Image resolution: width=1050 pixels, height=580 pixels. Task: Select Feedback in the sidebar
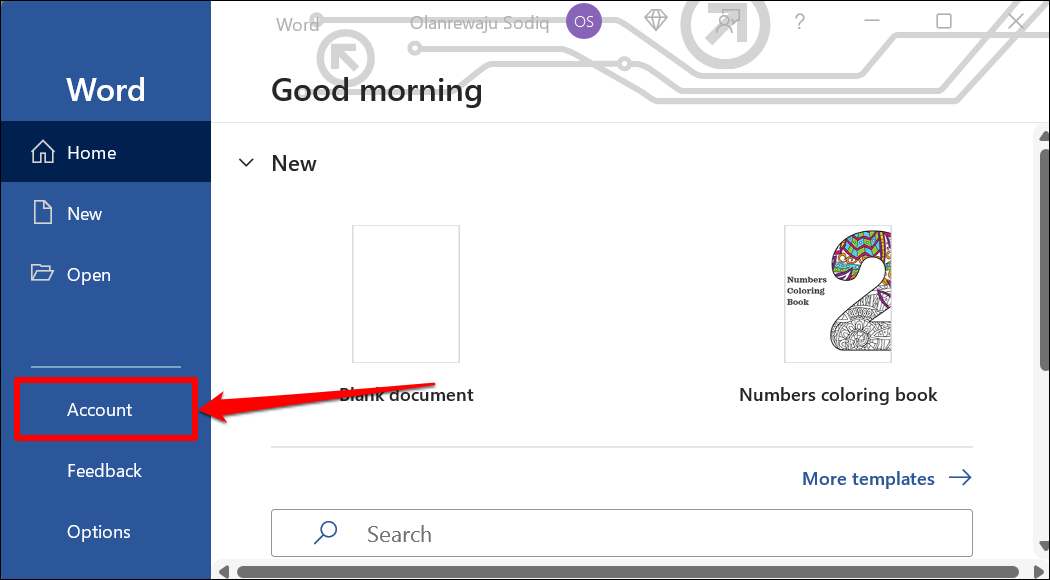click(x=104, y=471)
